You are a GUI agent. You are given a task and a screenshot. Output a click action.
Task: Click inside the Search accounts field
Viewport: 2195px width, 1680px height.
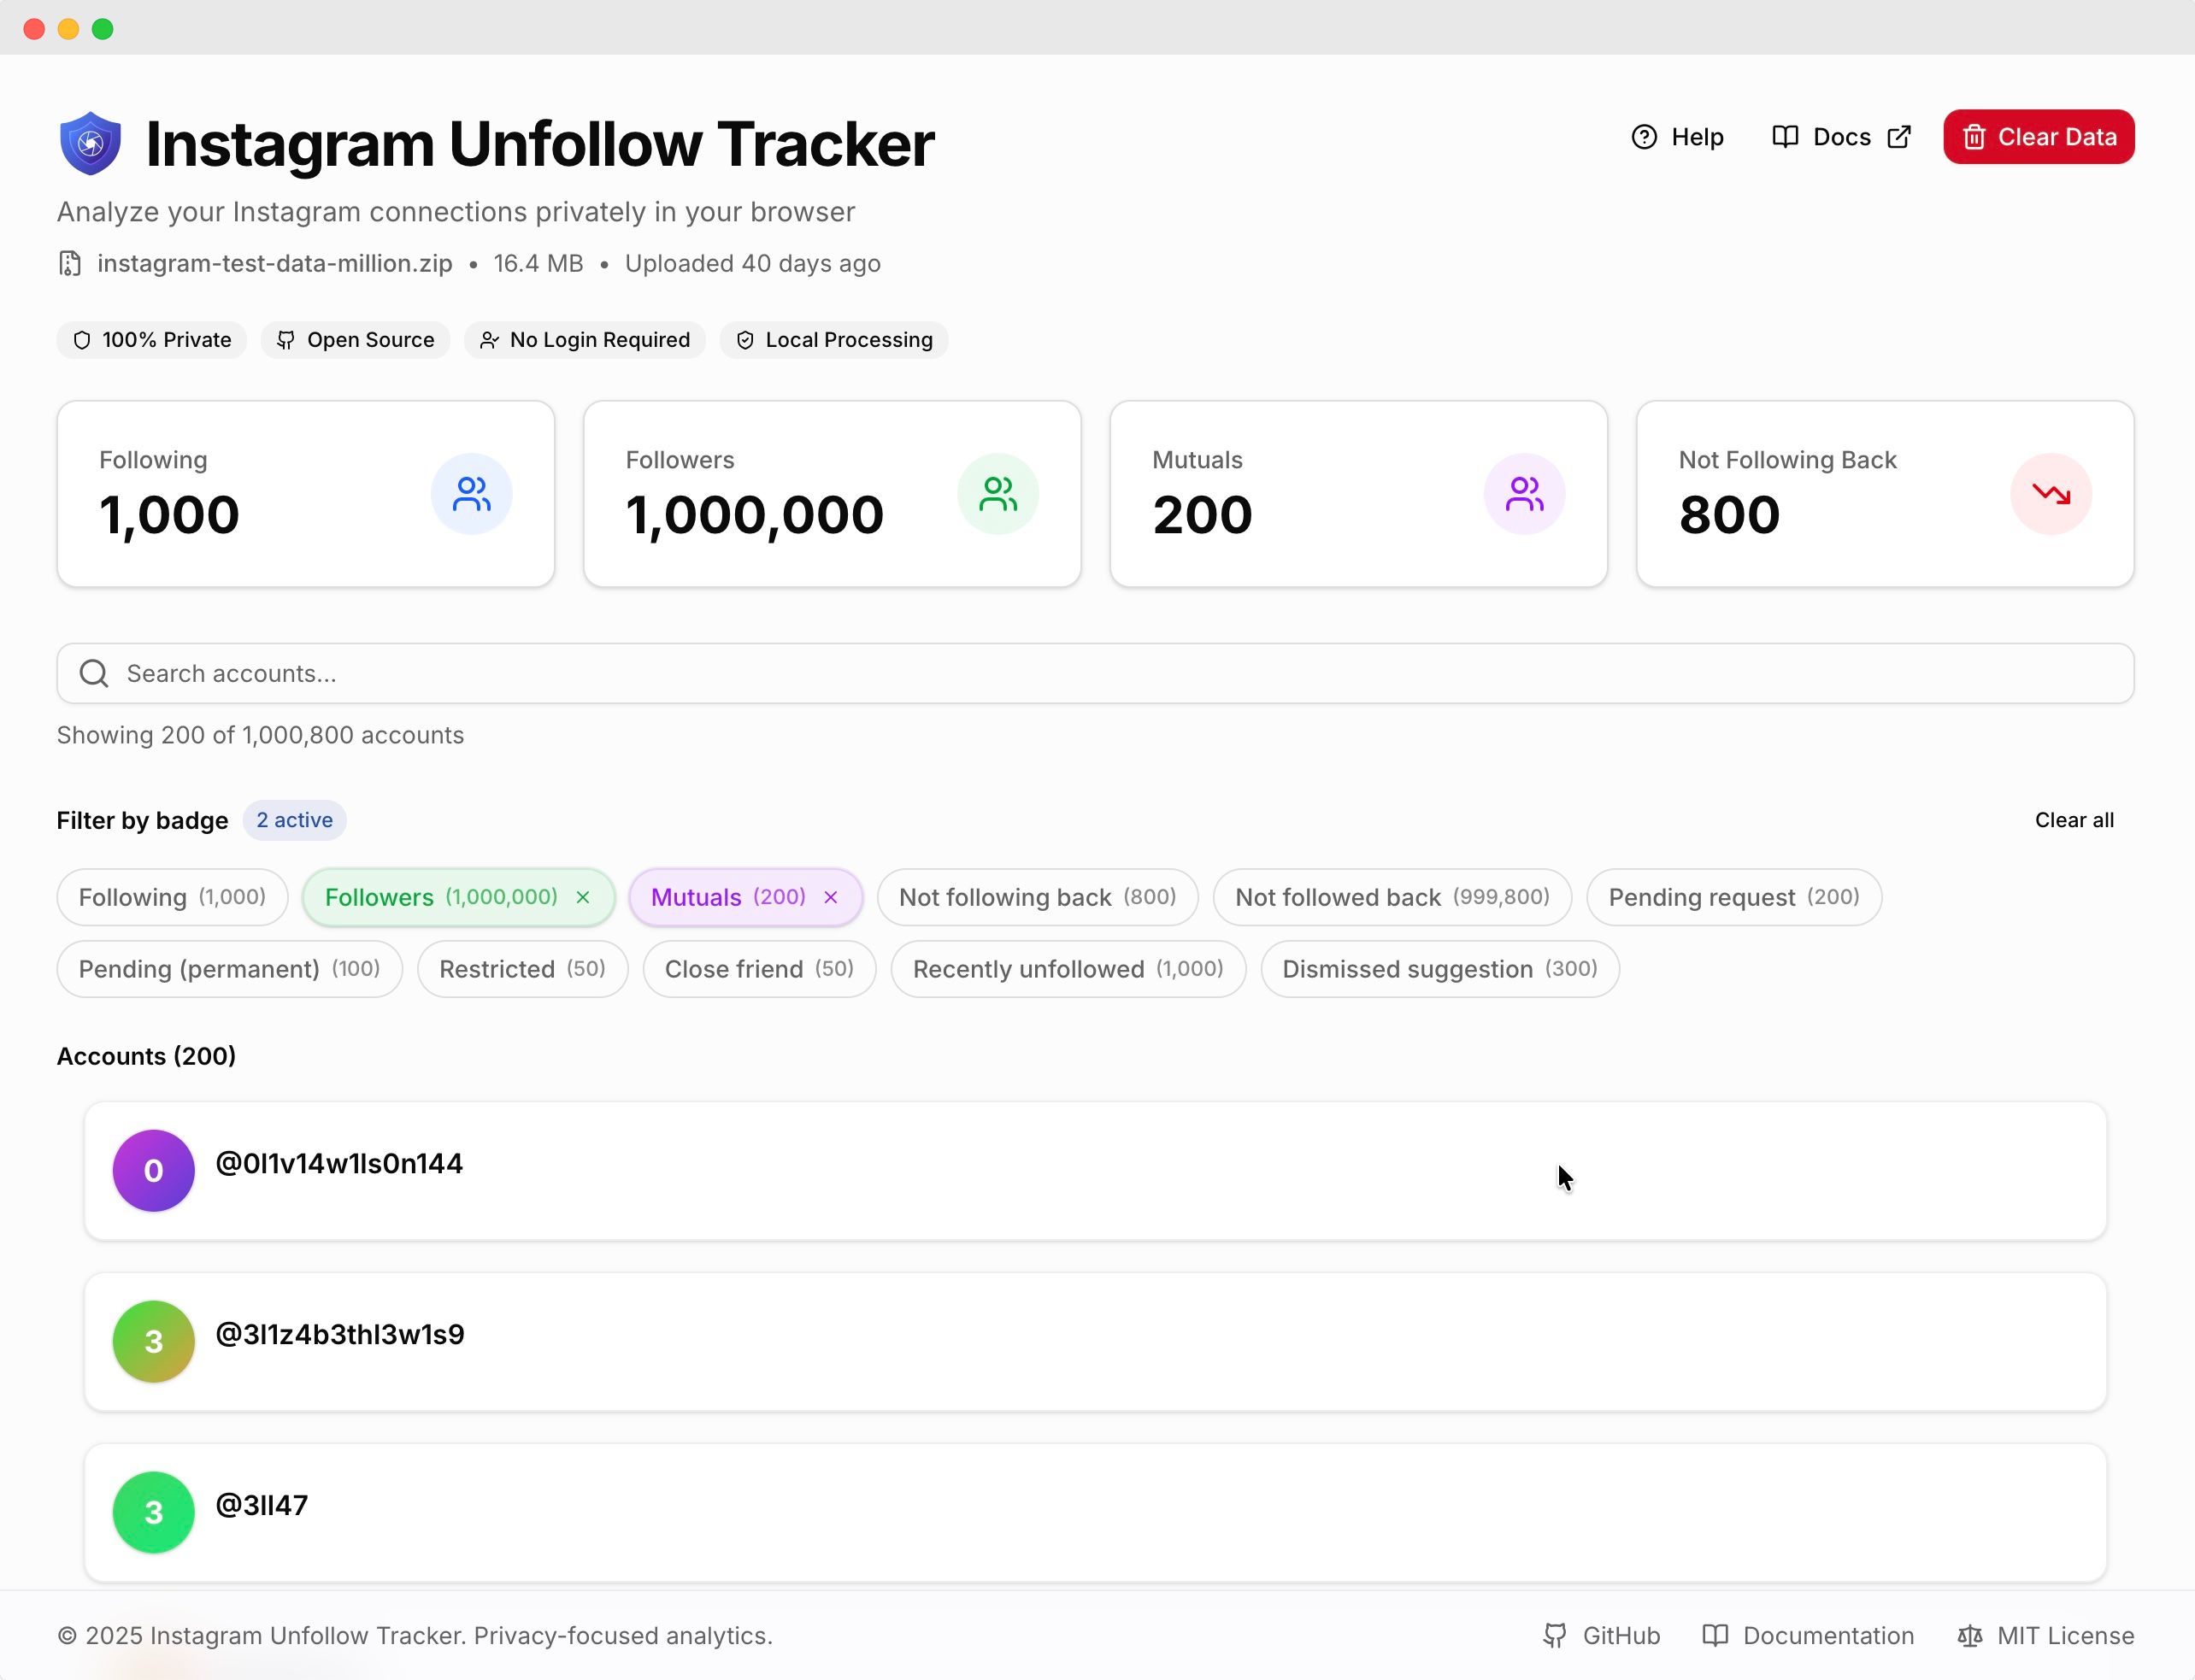[x=600, y=673]
